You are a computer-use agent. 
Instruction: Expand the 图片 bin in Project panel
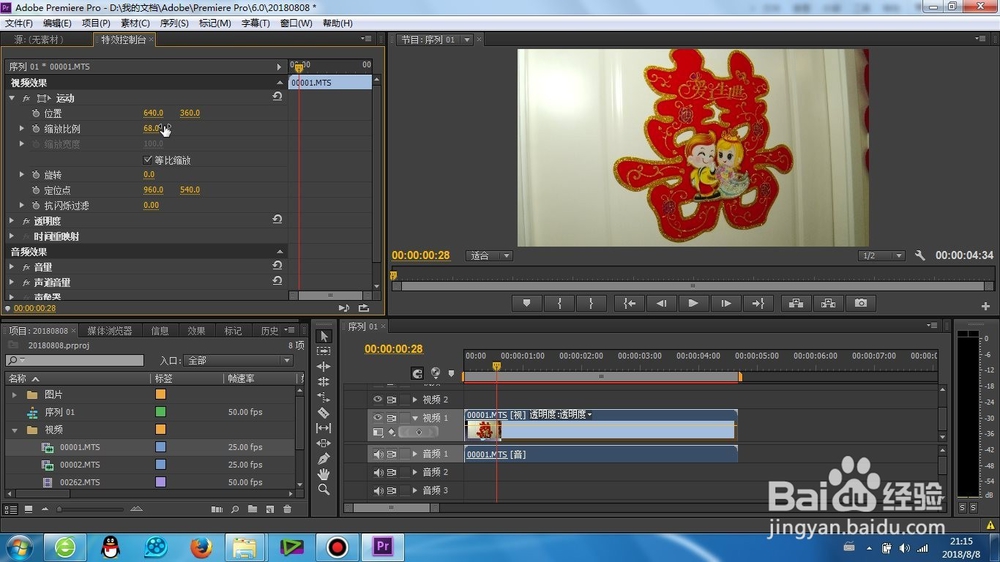coord(14,395)
